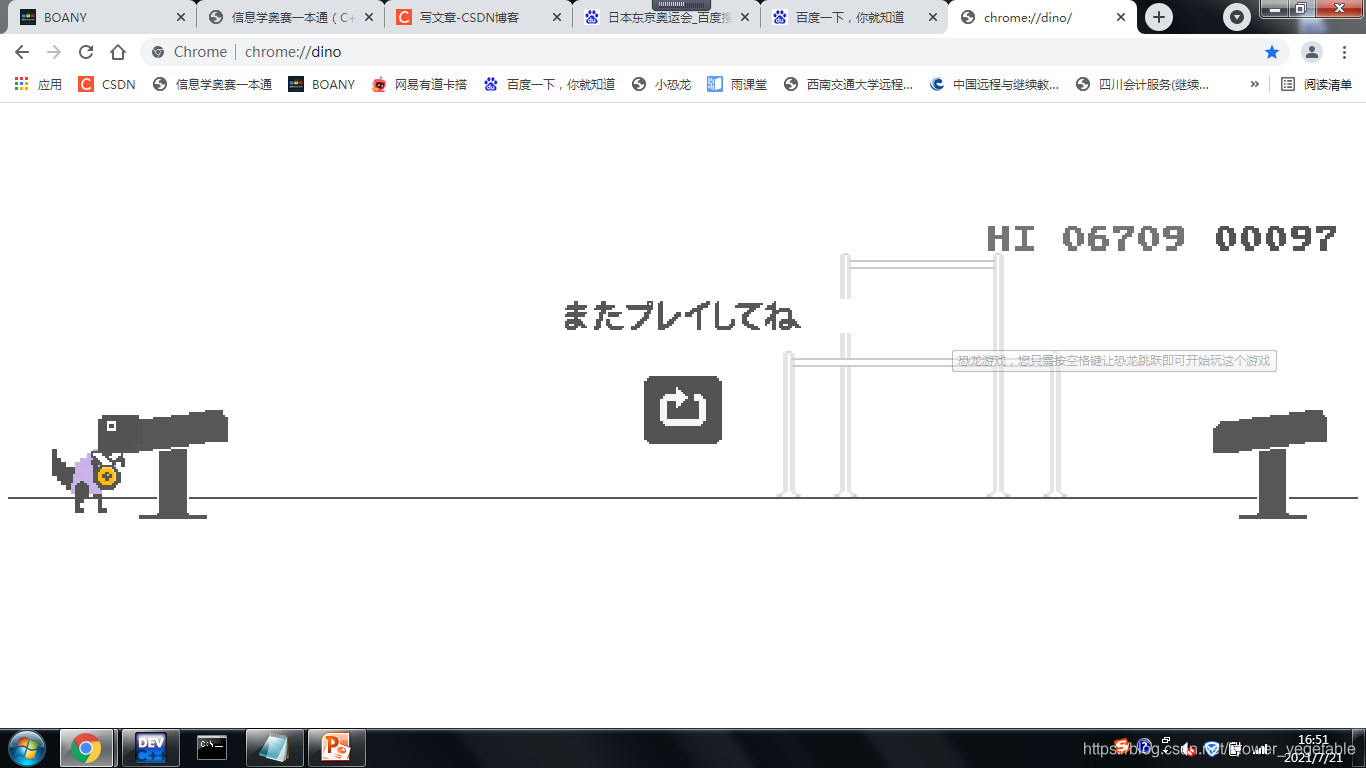Click the address bar showing chrome://dino
The image size is (1366, 768).
pos(714,52)
